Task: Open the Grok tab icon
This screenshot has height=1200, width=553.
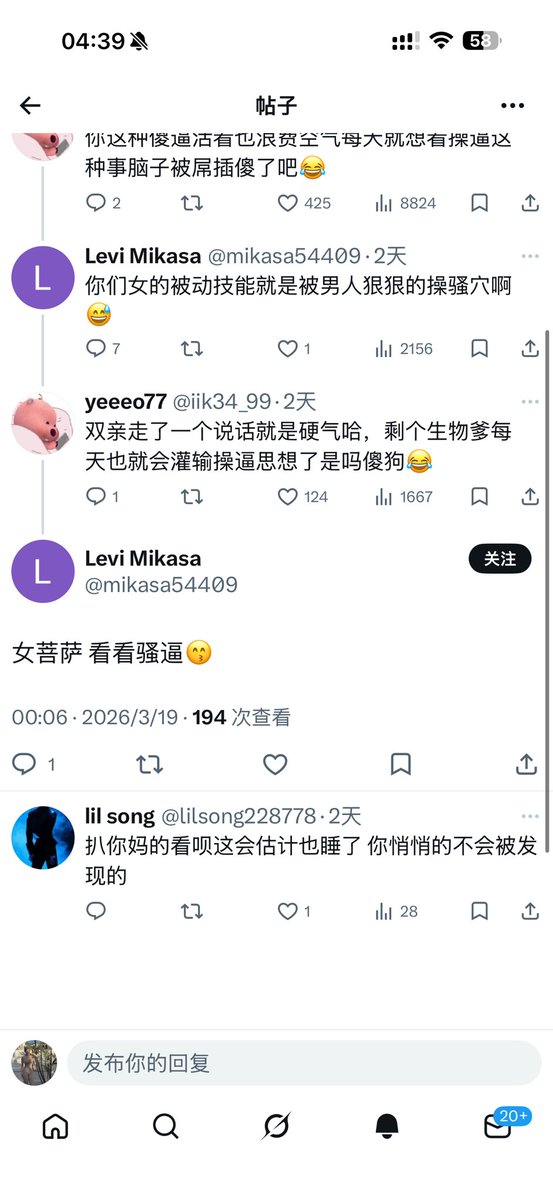Action: 276,1126
